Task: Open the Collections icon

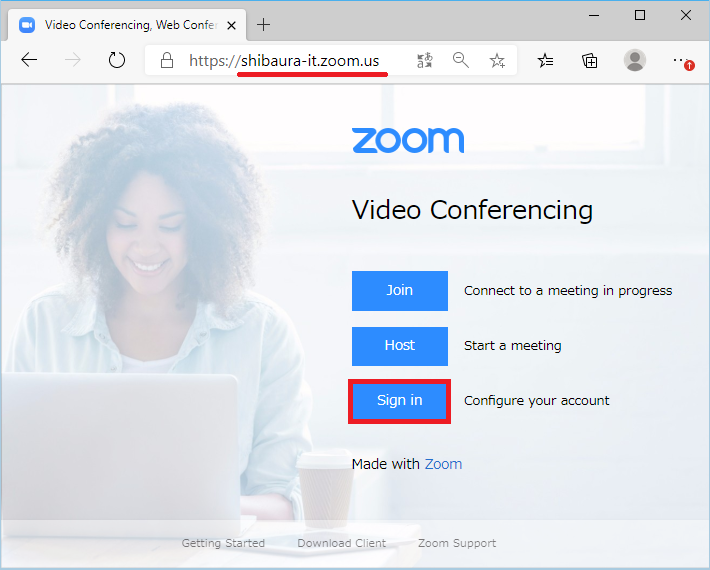Action: (590, 60)
